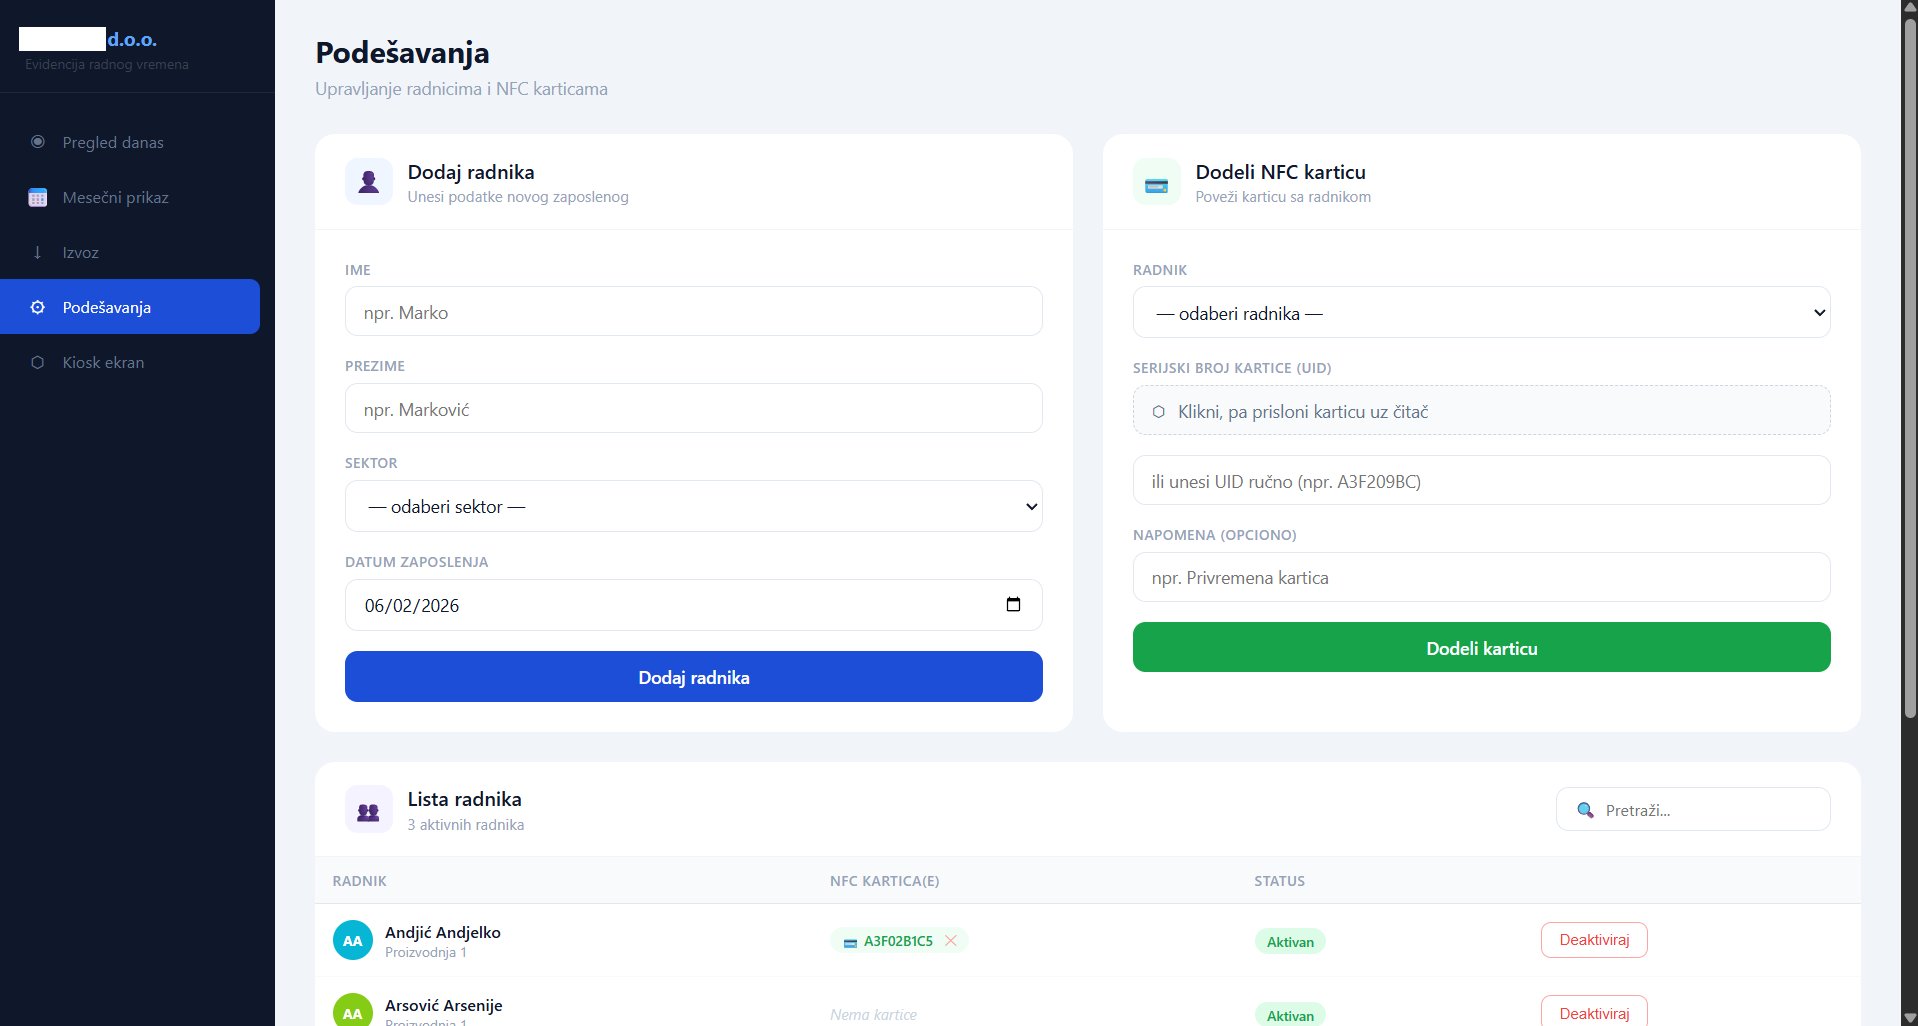Click the green Dodeli karticu button
The height and width of the screenshot is (1026, 1918).
click(x=1482, y=648)
